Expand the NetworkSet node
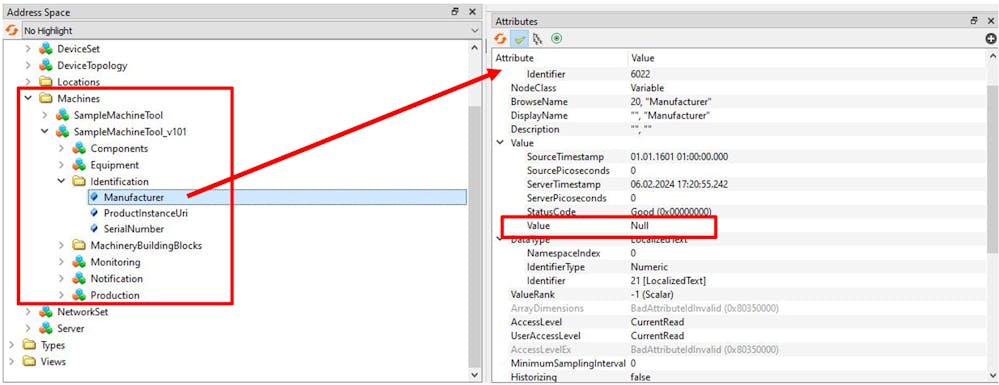 coord(28,312)
